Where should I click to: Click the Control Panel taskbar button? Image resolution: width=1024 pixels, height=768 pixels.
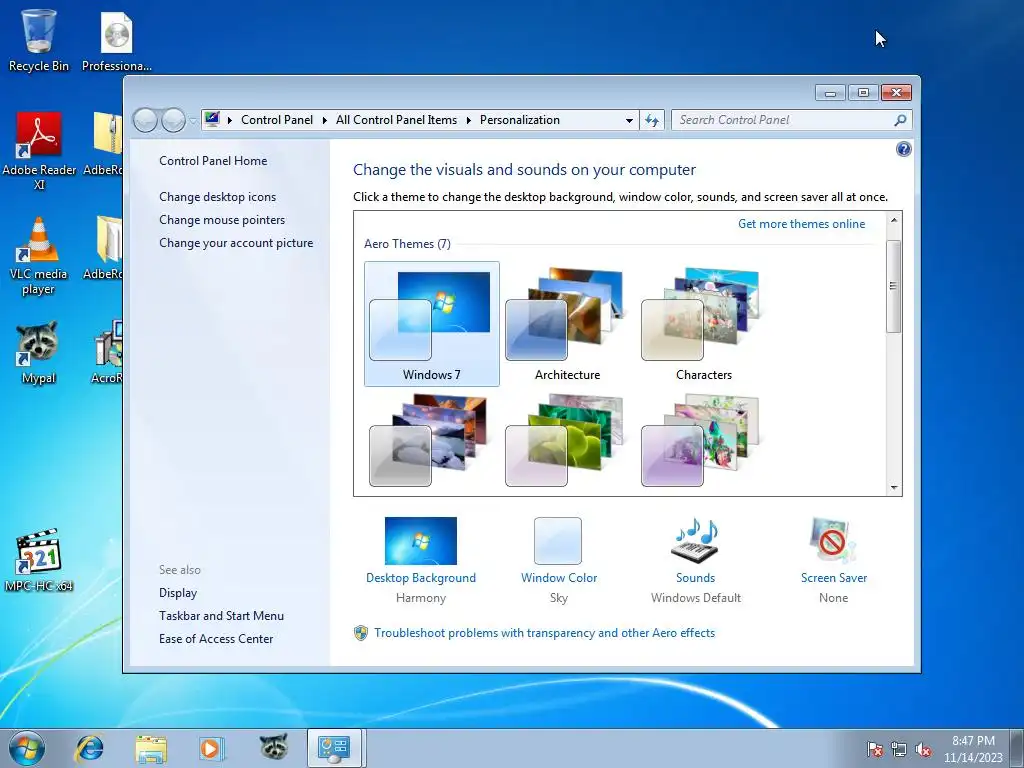334,748
